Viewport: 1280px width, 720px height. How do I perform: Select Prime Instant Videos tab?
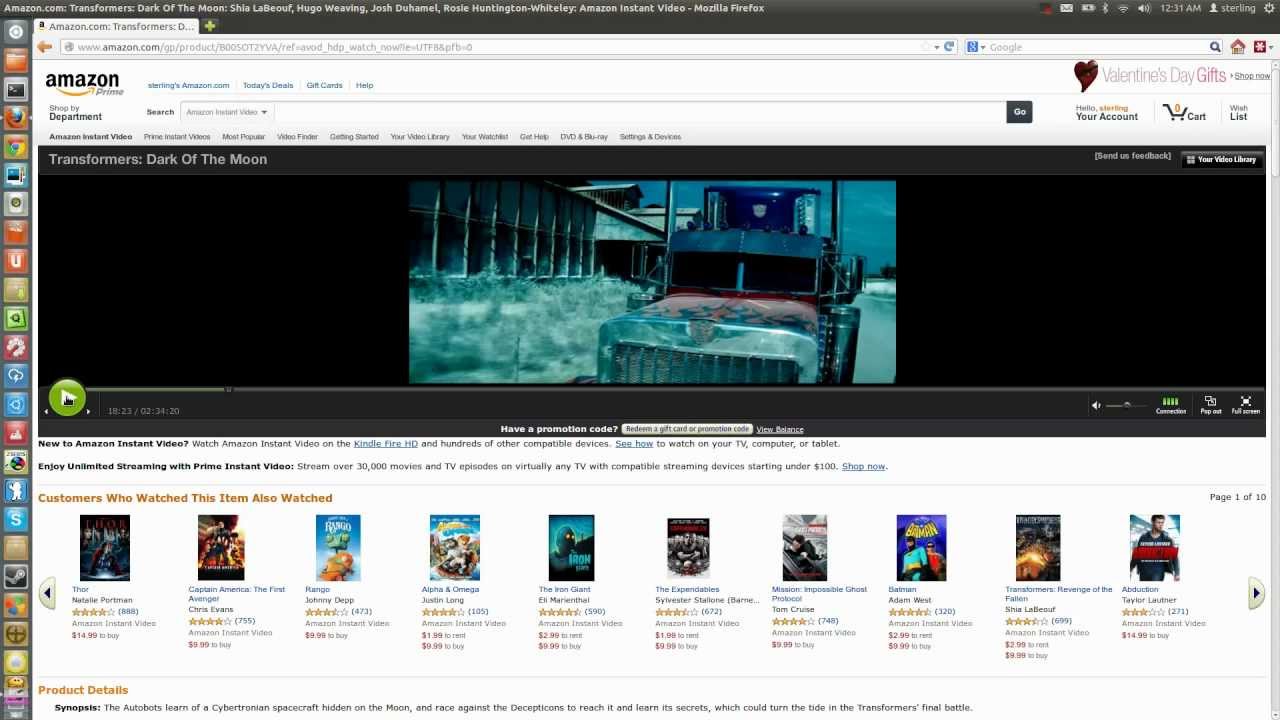[177, 137]
